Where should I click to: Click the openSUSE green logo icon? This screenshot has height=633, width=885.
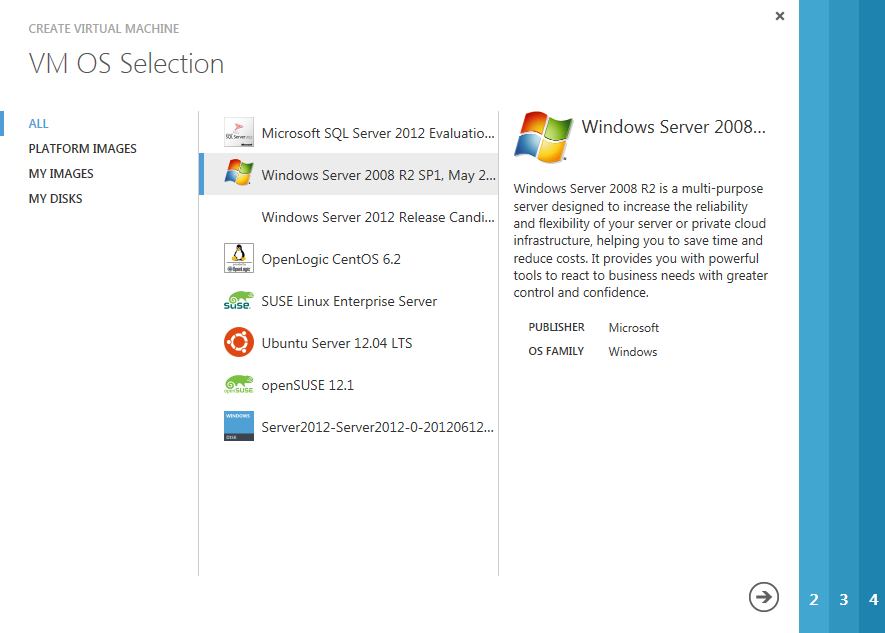pyautogui.click(x=239, y=384)
